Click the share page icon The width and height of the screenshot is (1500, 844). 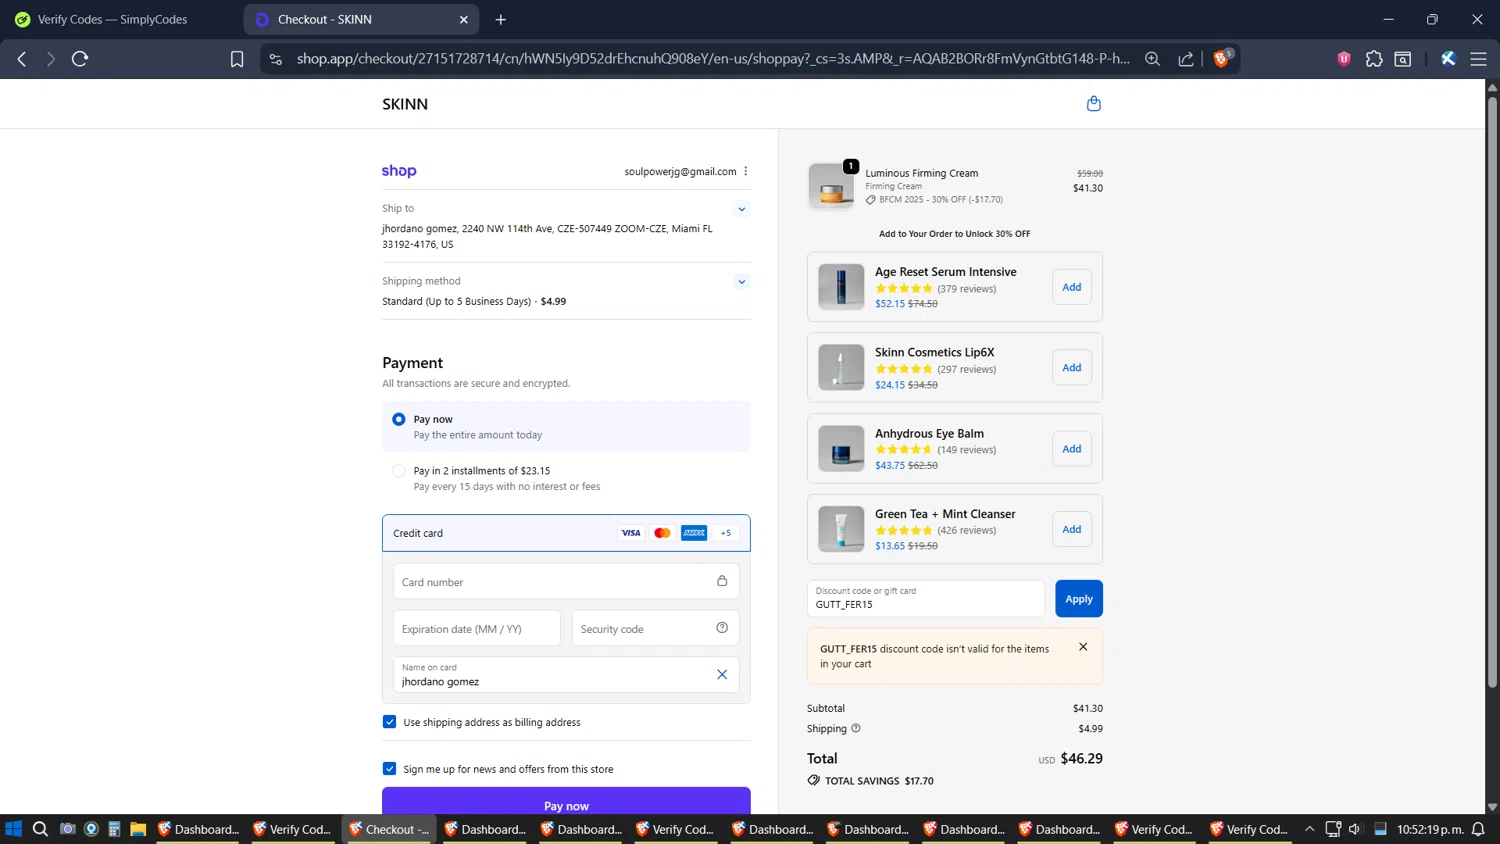coord(1186,59)
